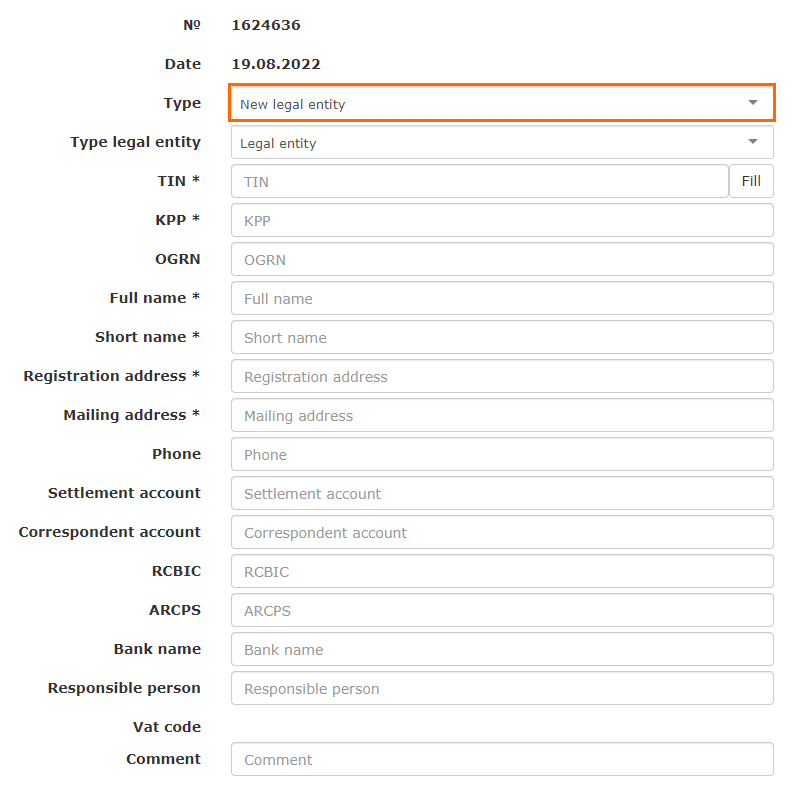795x795 pixels.
Task: Focus the Settlement account input
Action: tap(502, 494)
